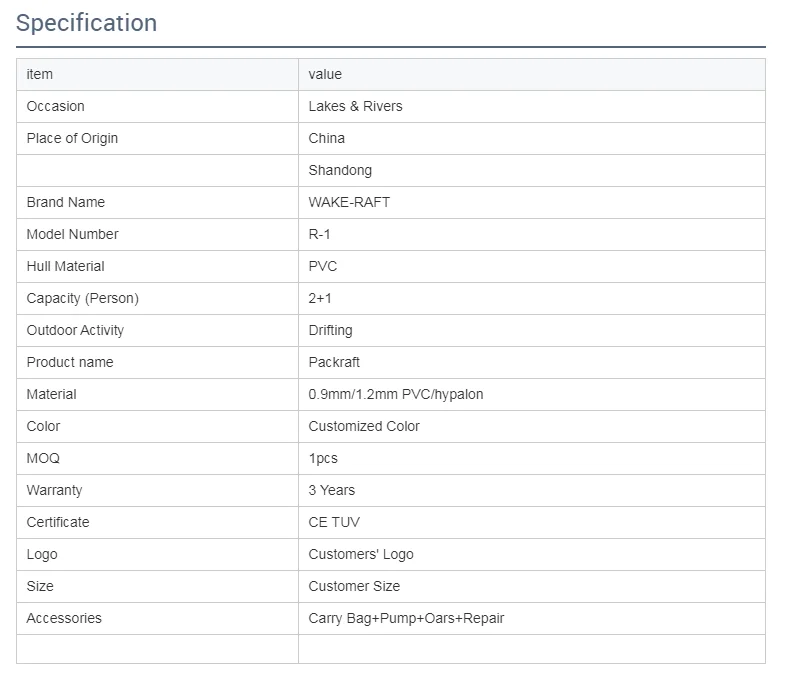This screenshot has height=679, width=793.
Task: Select the 'Packraft' product name value
Action: (x=334, y=362)
